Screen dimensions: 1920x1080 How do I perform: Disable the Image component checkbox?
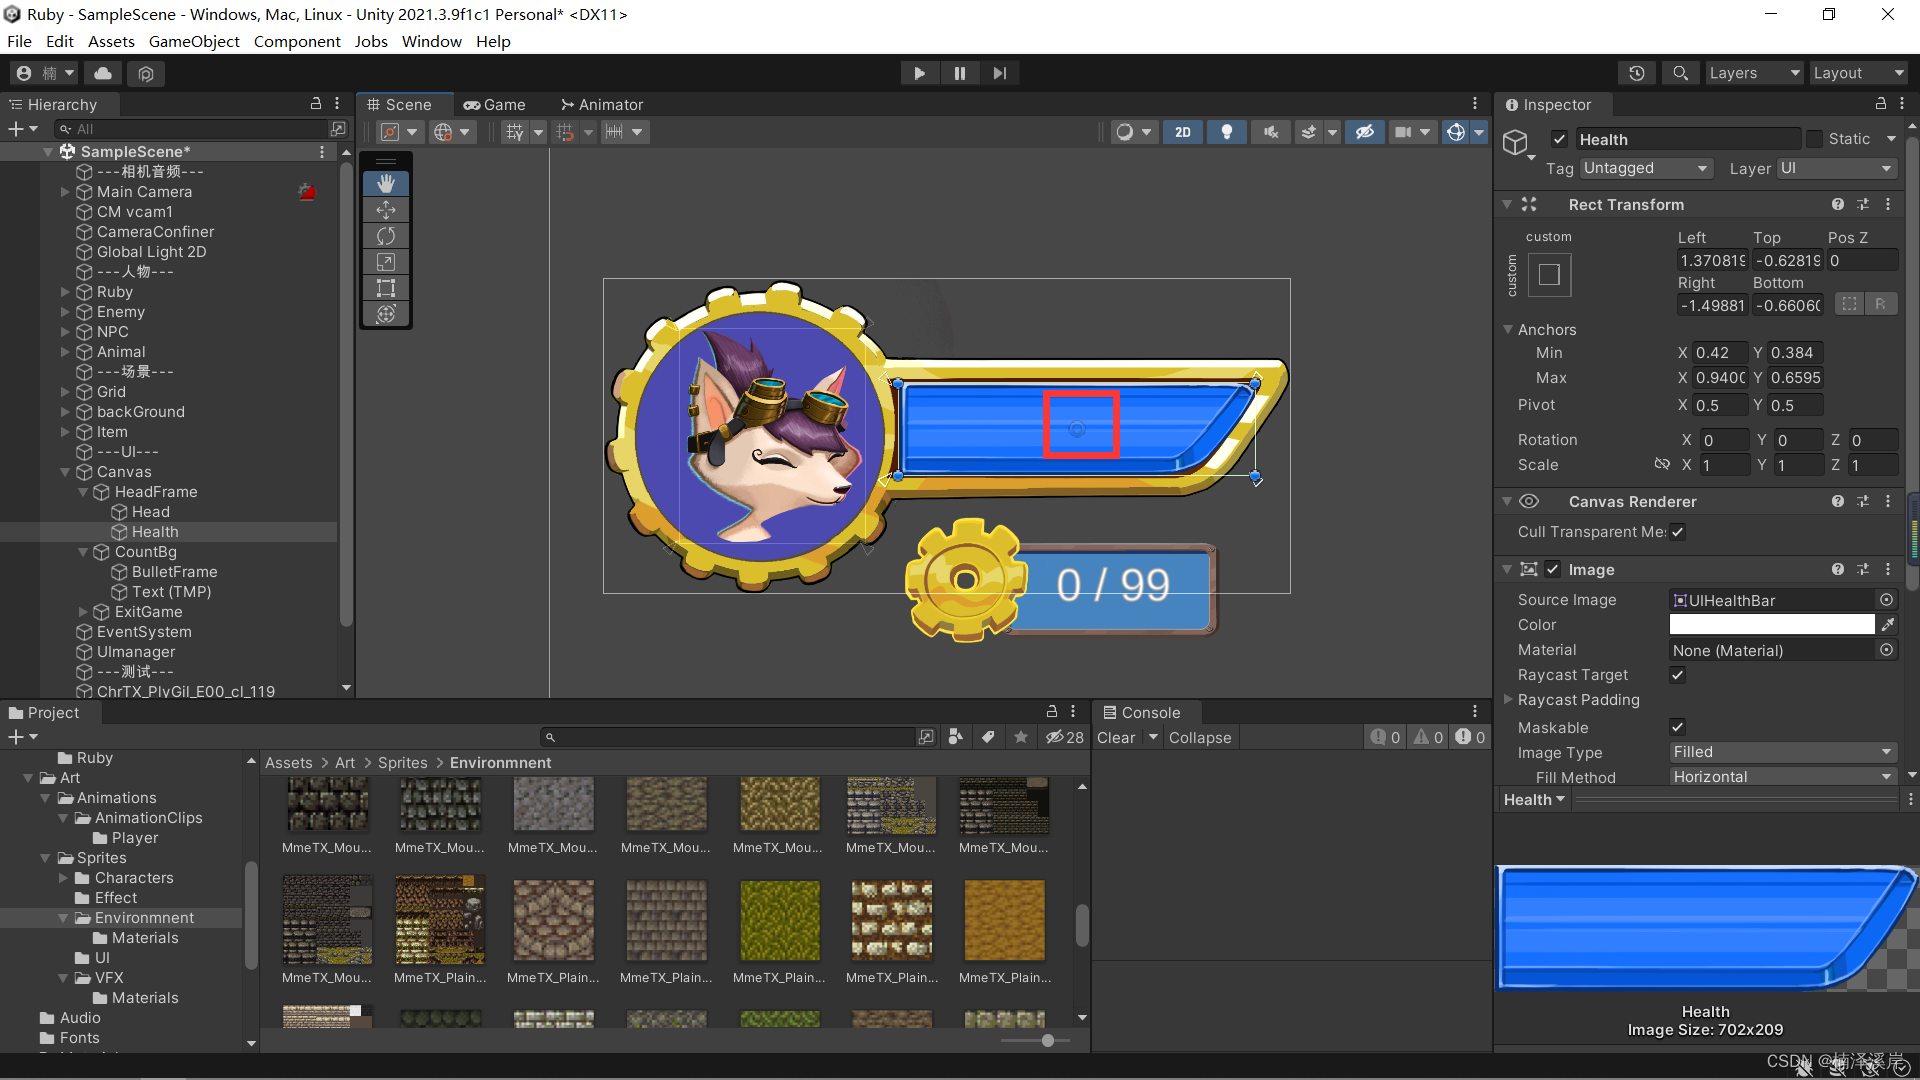(x=1552, y=569)
